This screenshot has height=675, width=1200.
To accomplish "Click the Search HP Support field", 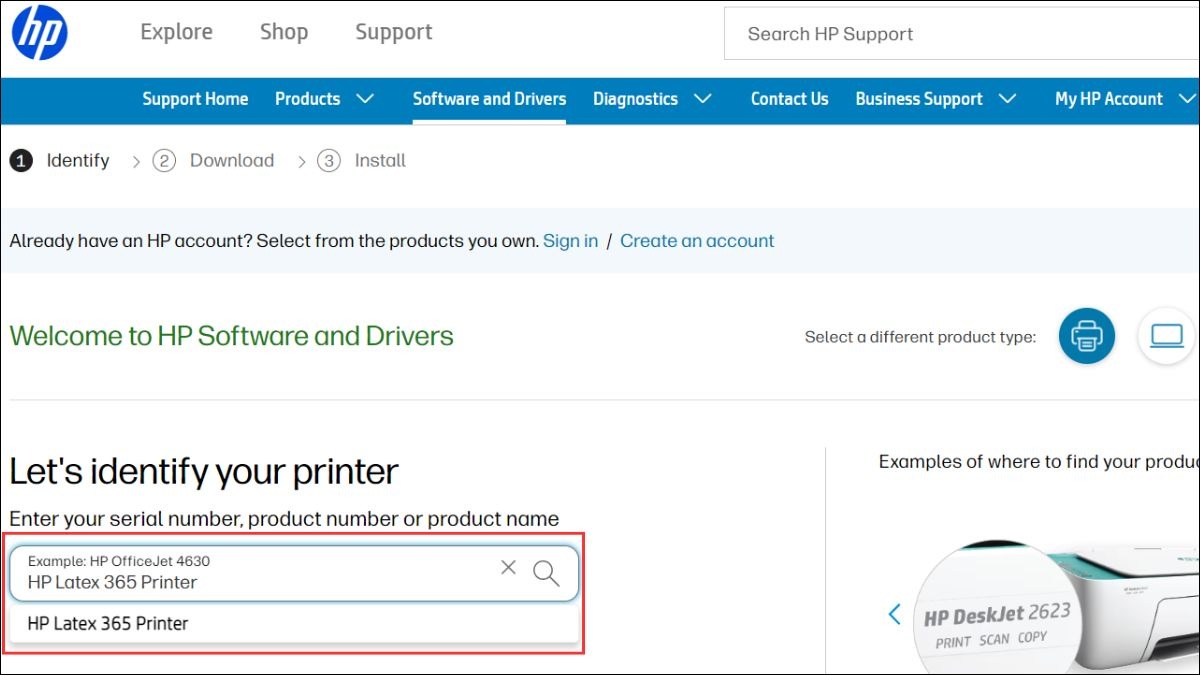I will coord(961,34).
